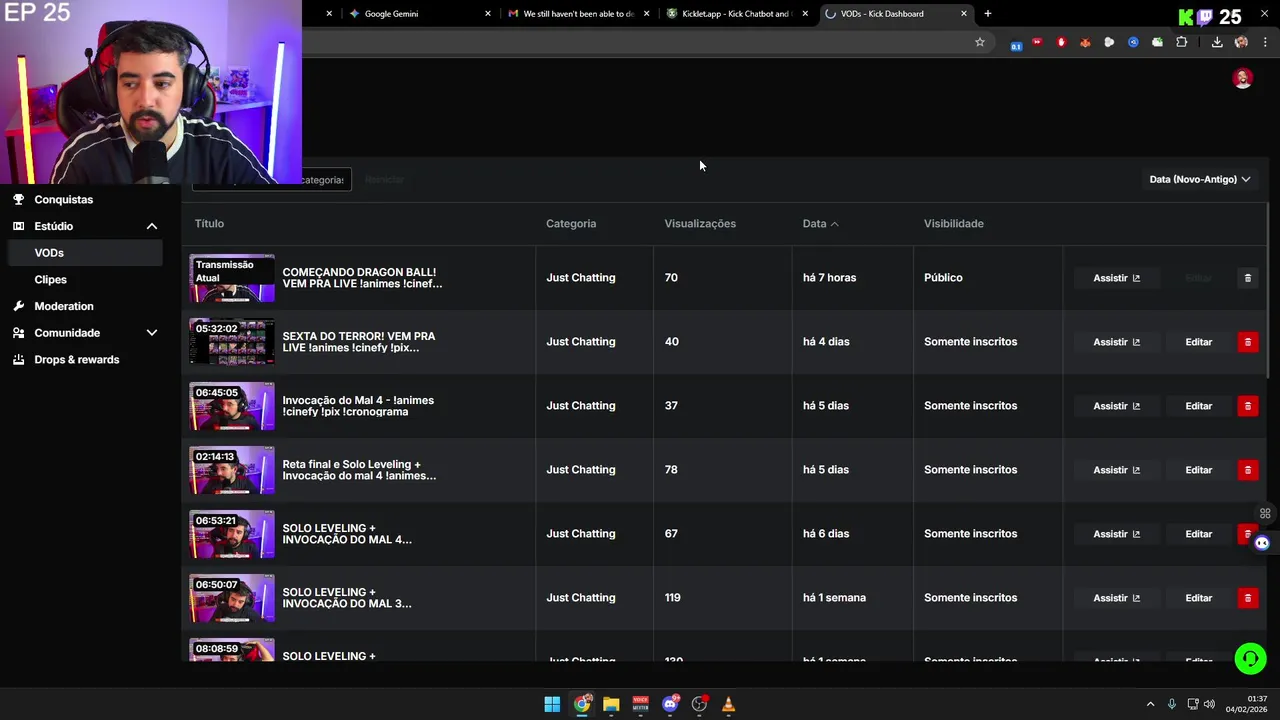This screenshot has width=1280, height=720.
Task: Open Chrome downloads icon
Action: click(x=1217, y=42)
